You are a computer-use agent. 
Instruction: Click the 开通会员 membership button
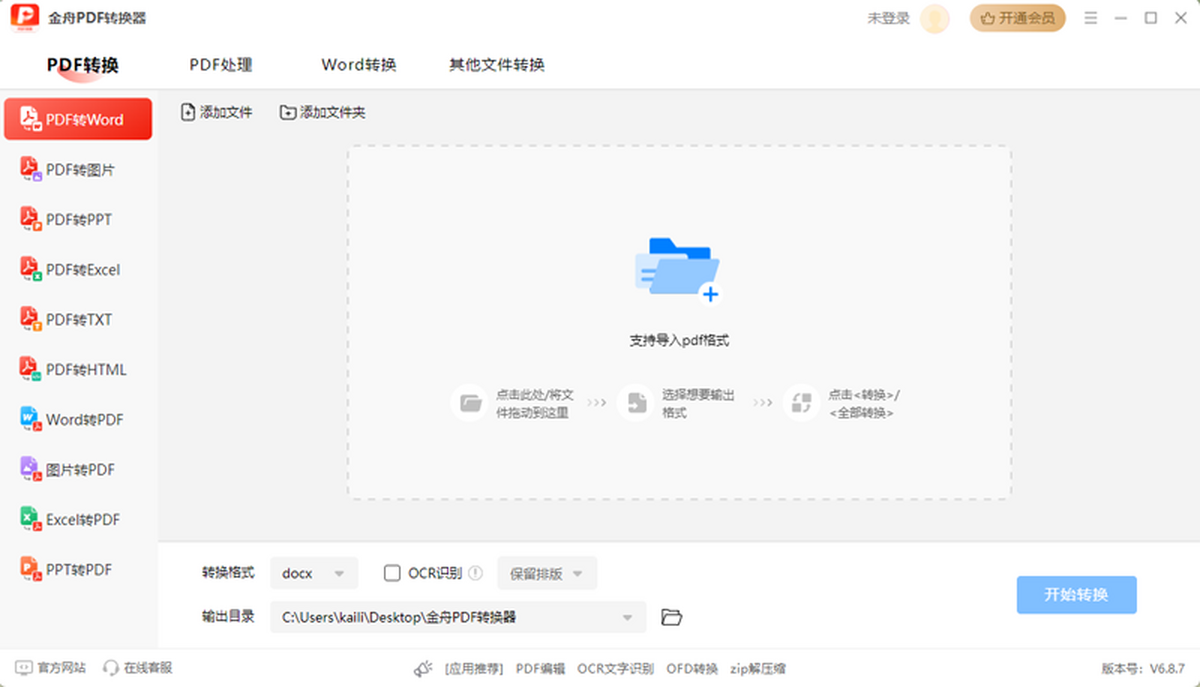coord(1017,18)
